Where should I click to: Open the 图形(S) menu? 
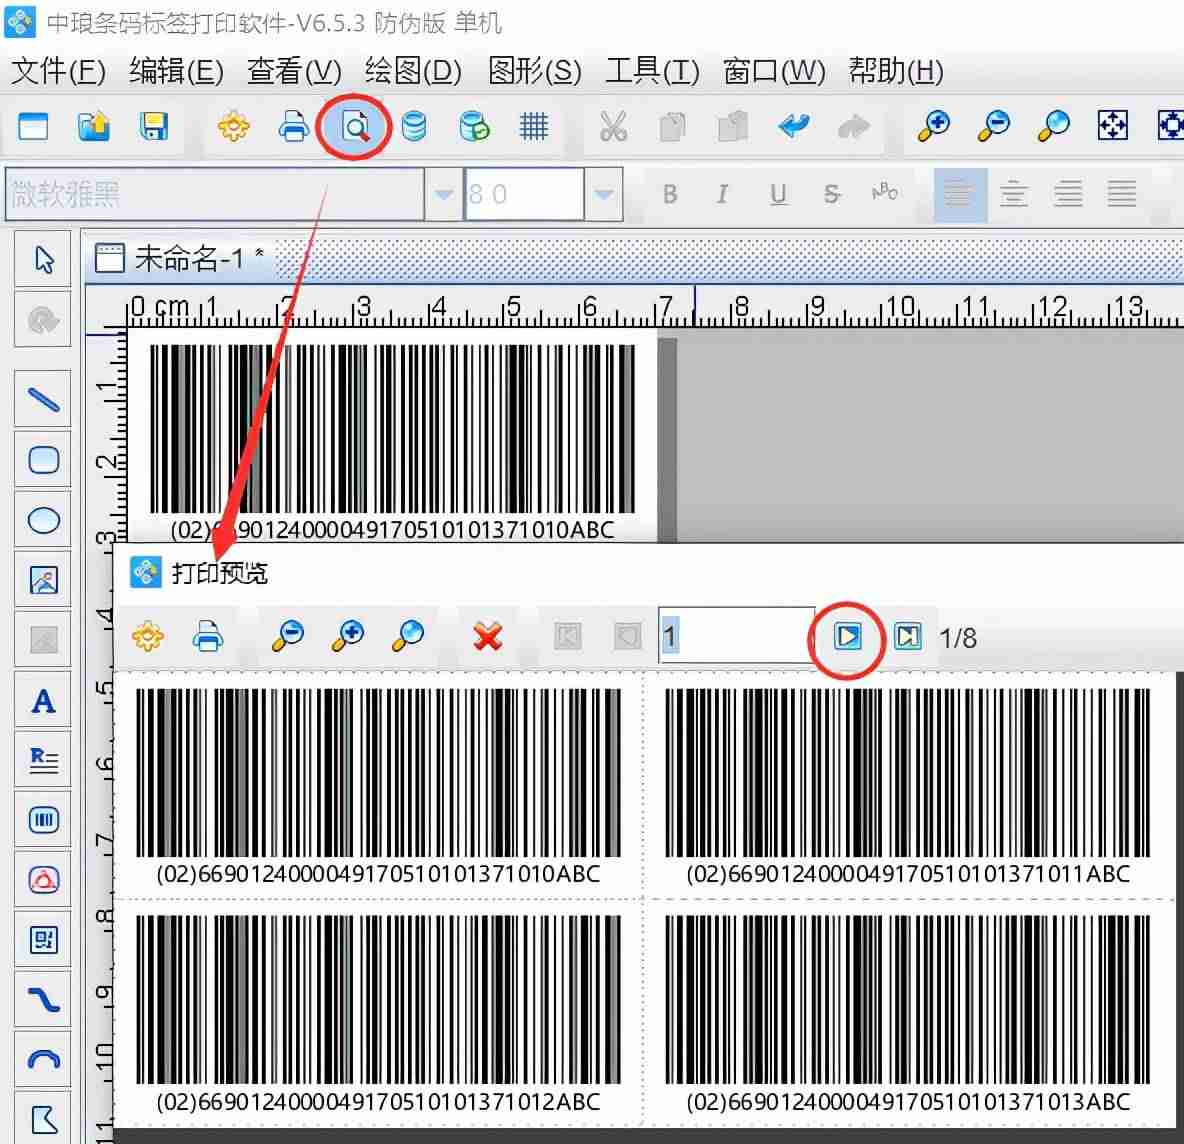click(x=535, y=71)
